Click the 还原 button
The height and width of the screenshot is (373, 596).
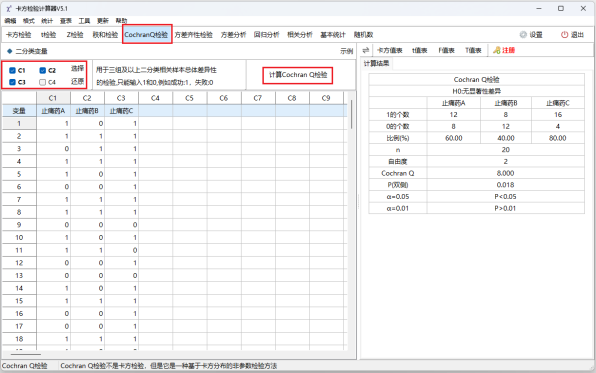coord(77,81)
